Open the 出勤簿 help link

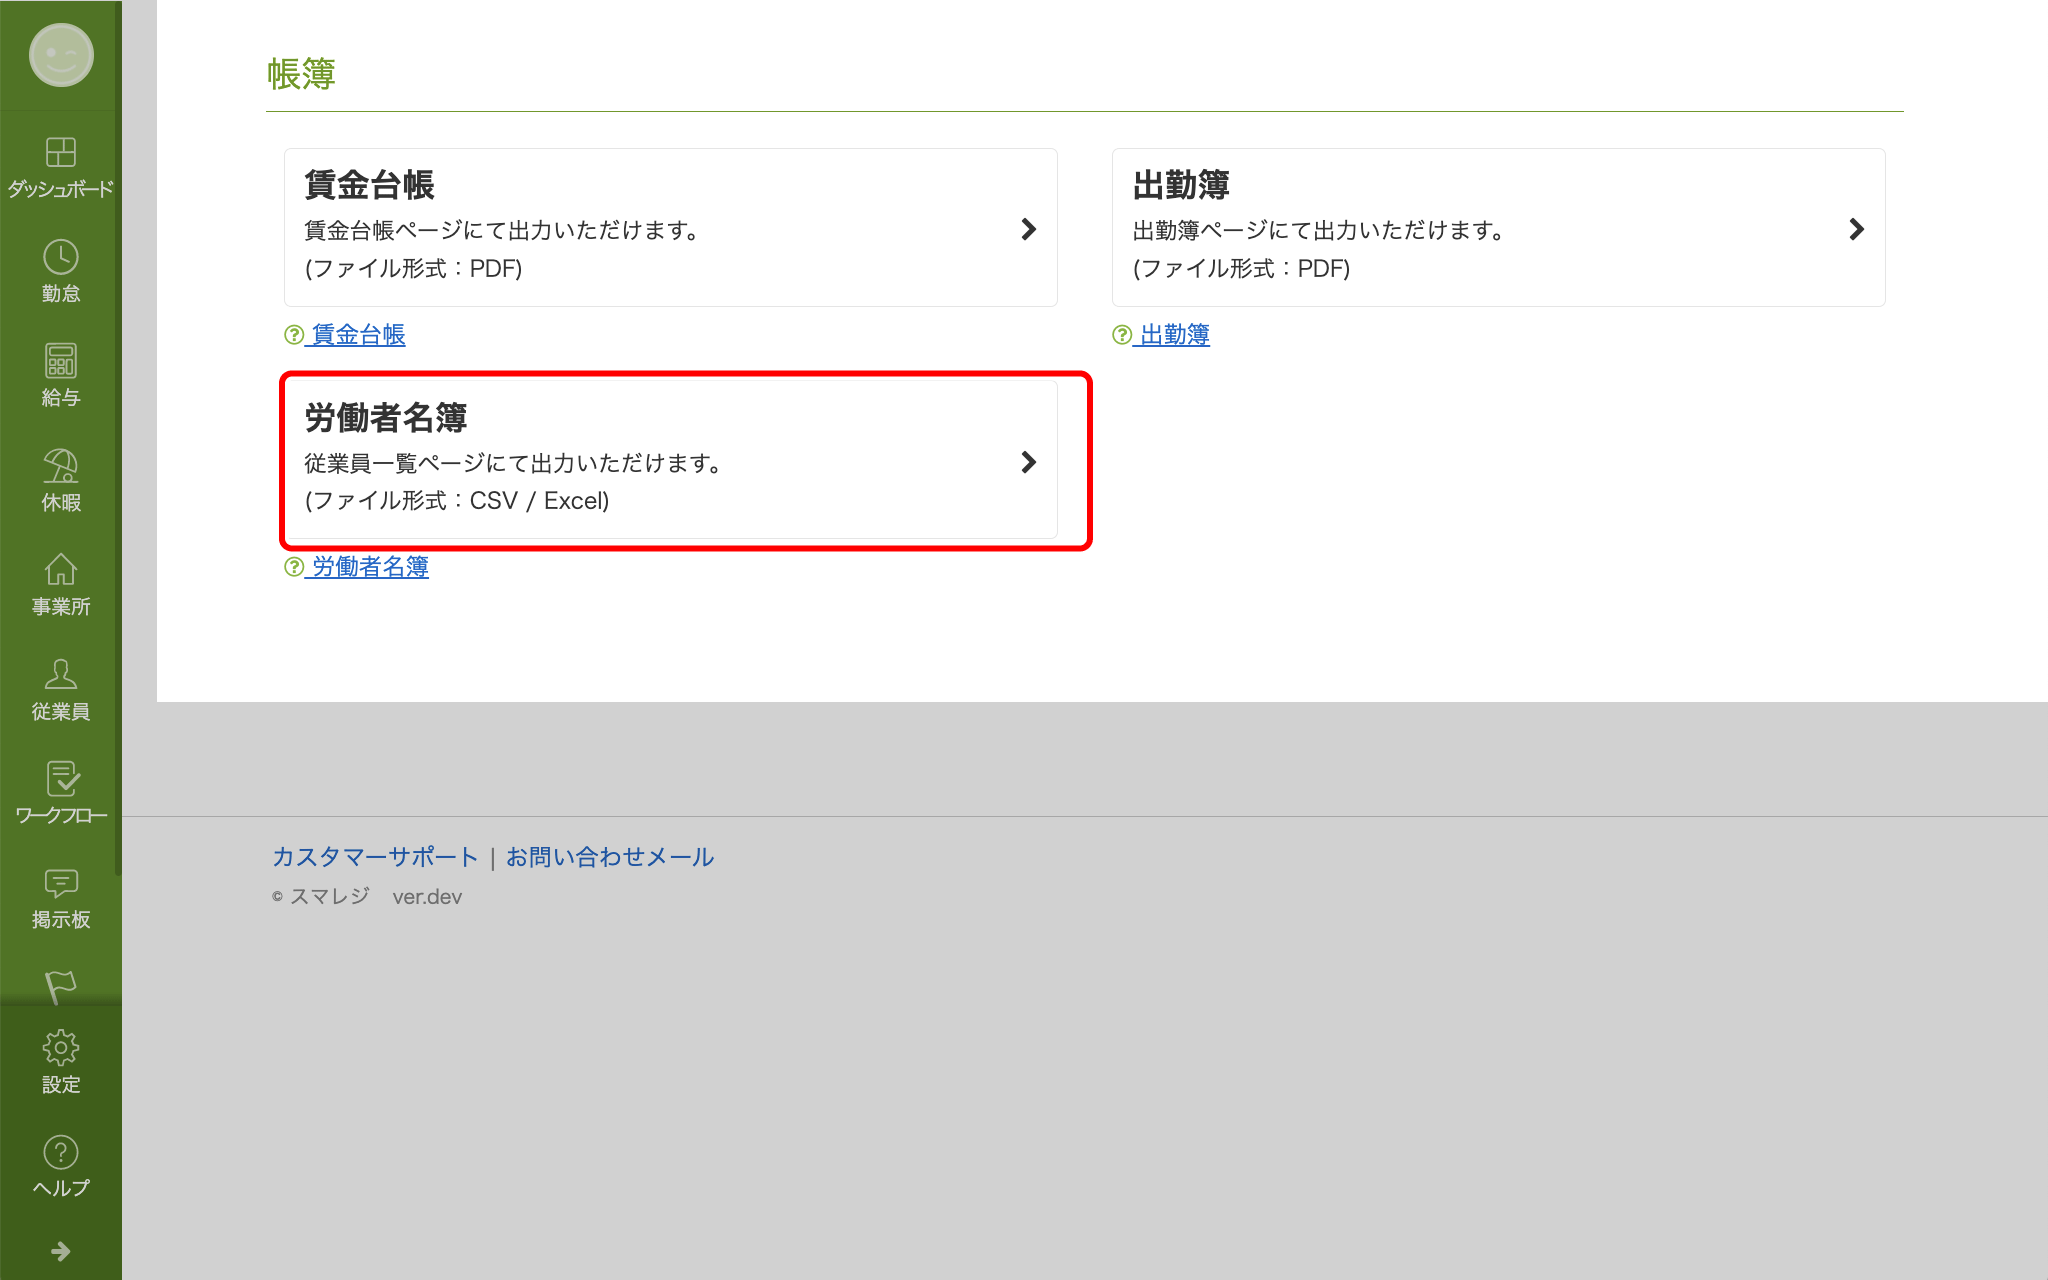[1174, 335]
